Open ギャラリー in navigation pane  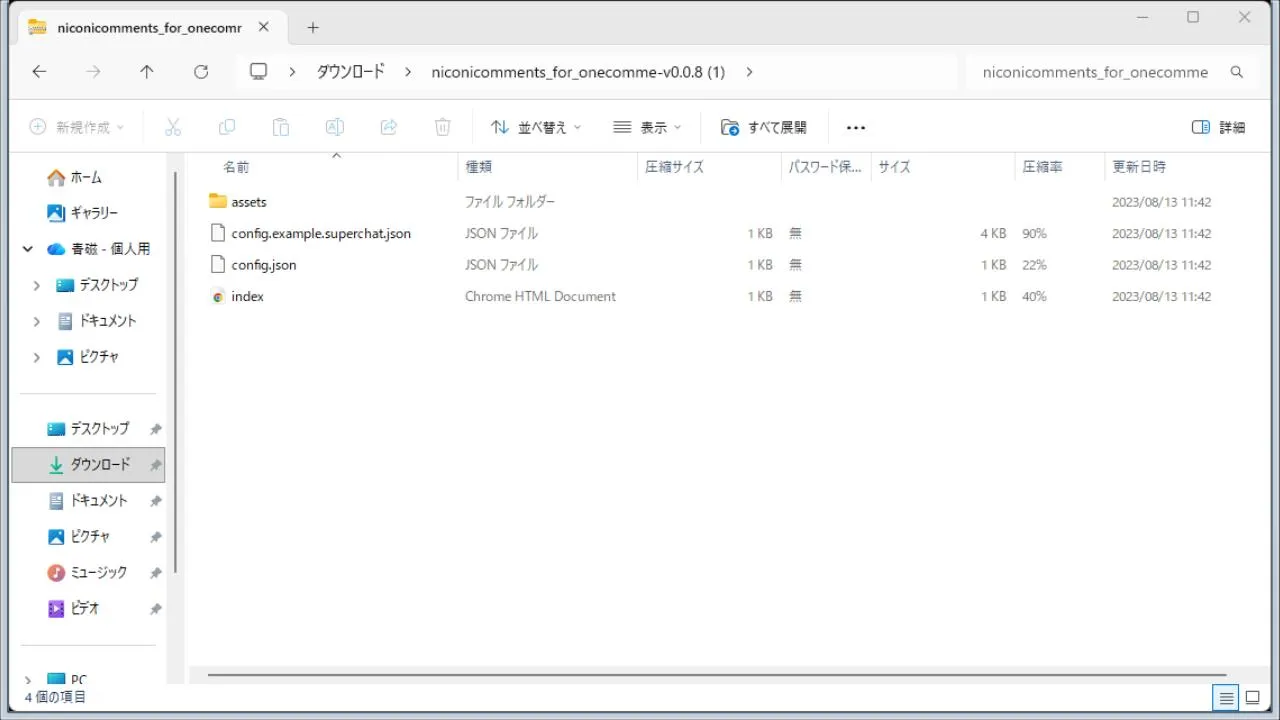pyautogui.click(x=94, y=213)
